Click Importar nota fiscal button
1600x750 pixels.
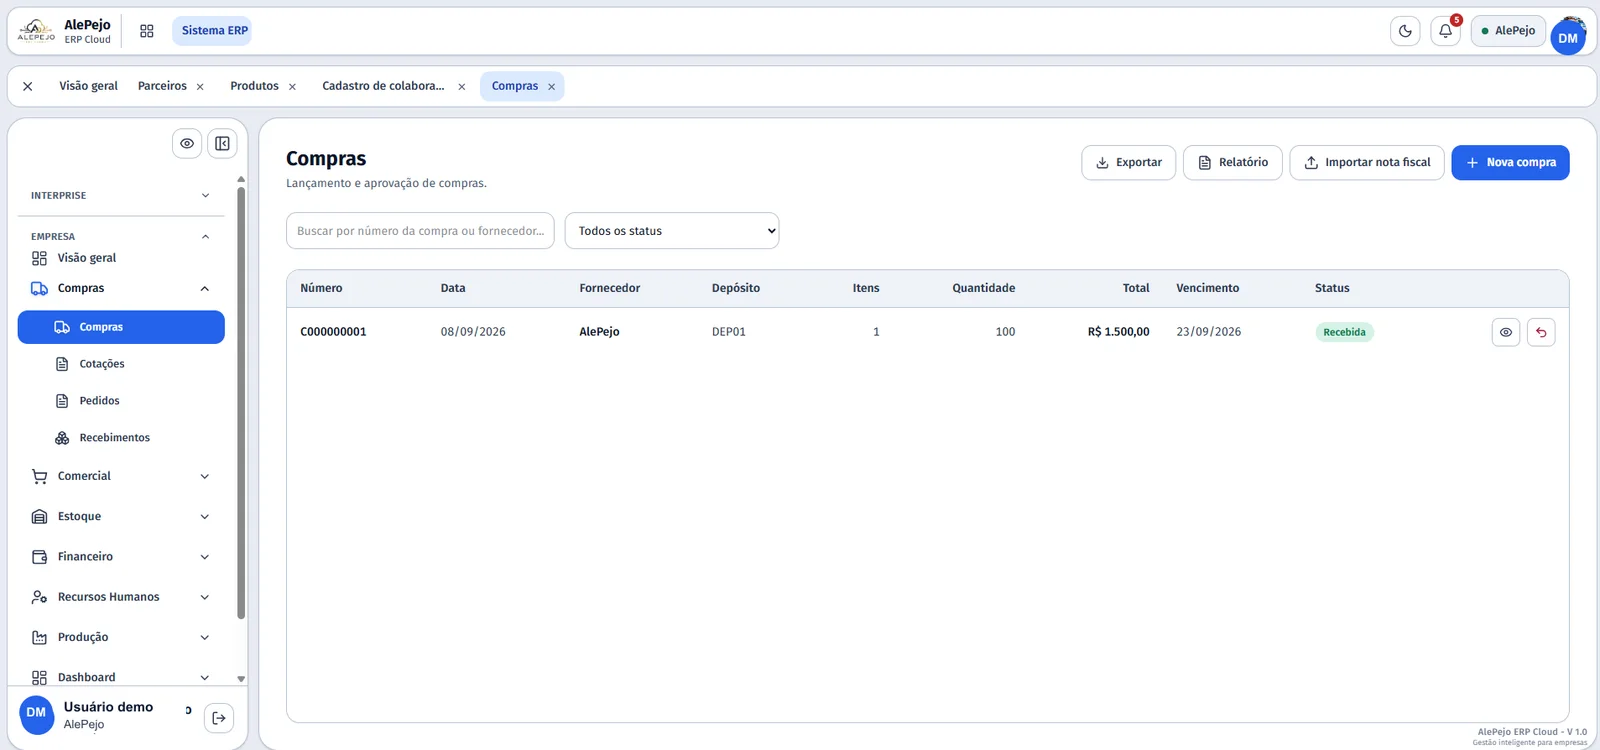coord(1367,163)
